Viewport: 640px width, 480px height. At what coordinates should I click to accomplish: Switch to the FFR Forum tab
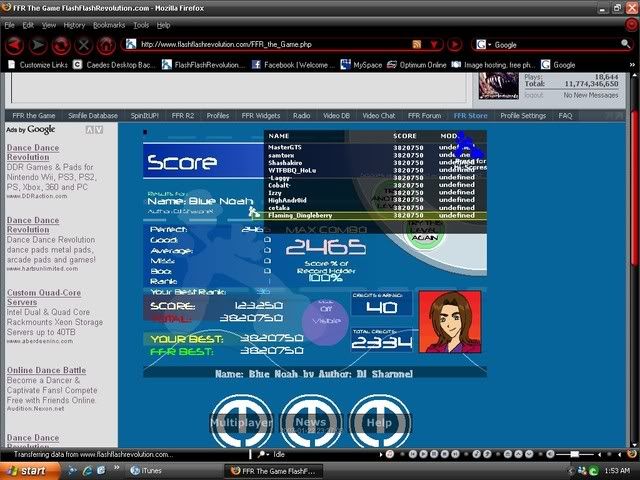[x=423, y=116]
